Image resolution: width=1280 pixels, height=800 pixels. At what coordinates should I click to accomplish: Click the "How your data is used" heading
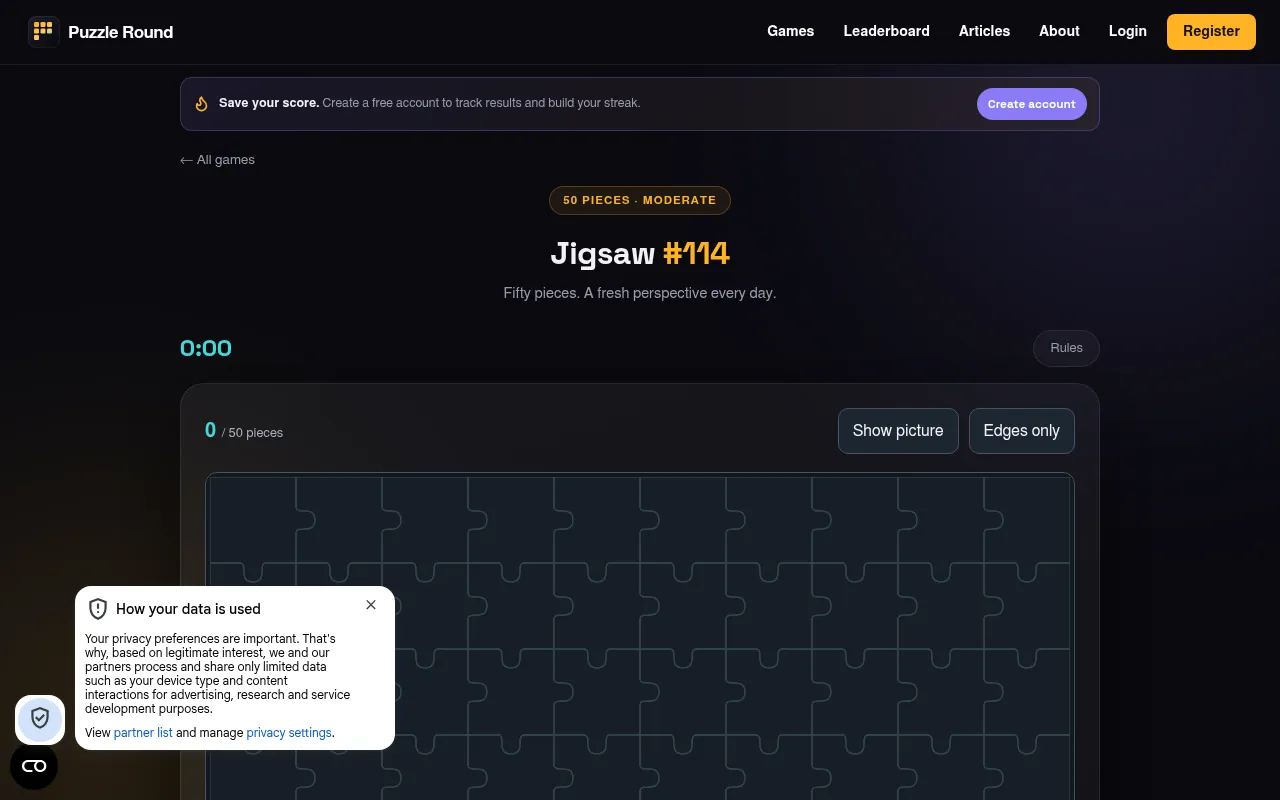(x=188, y=609)
